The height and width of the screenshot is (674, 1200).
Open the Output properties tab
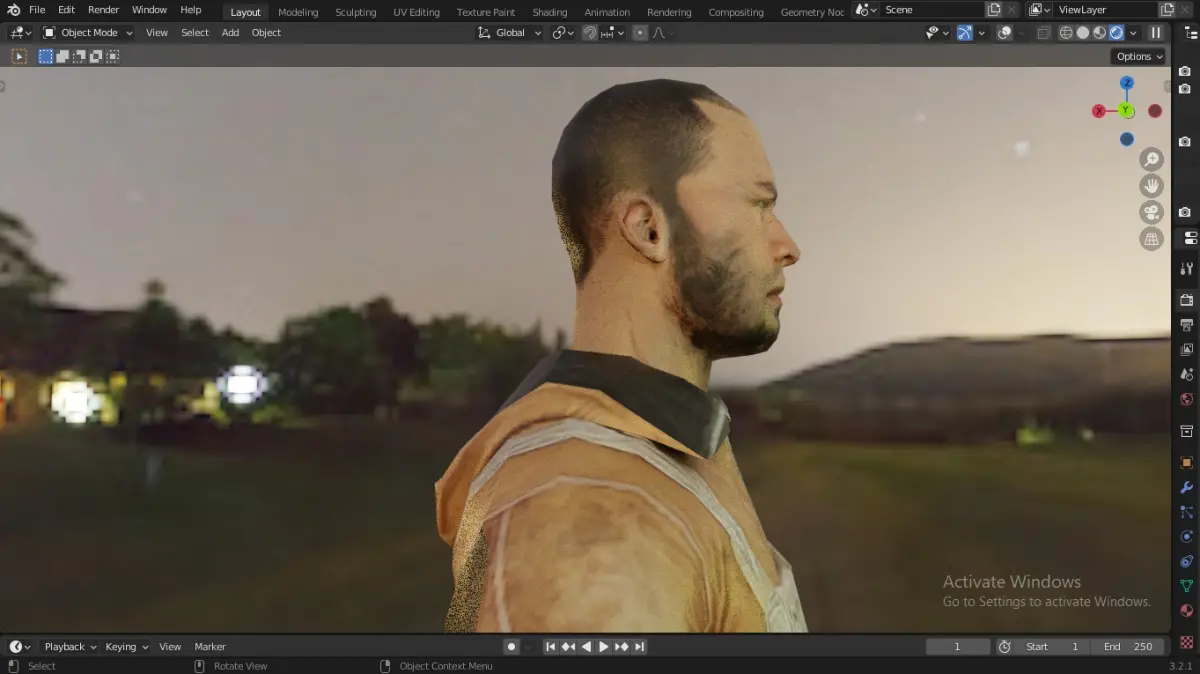coord(1187,325)
